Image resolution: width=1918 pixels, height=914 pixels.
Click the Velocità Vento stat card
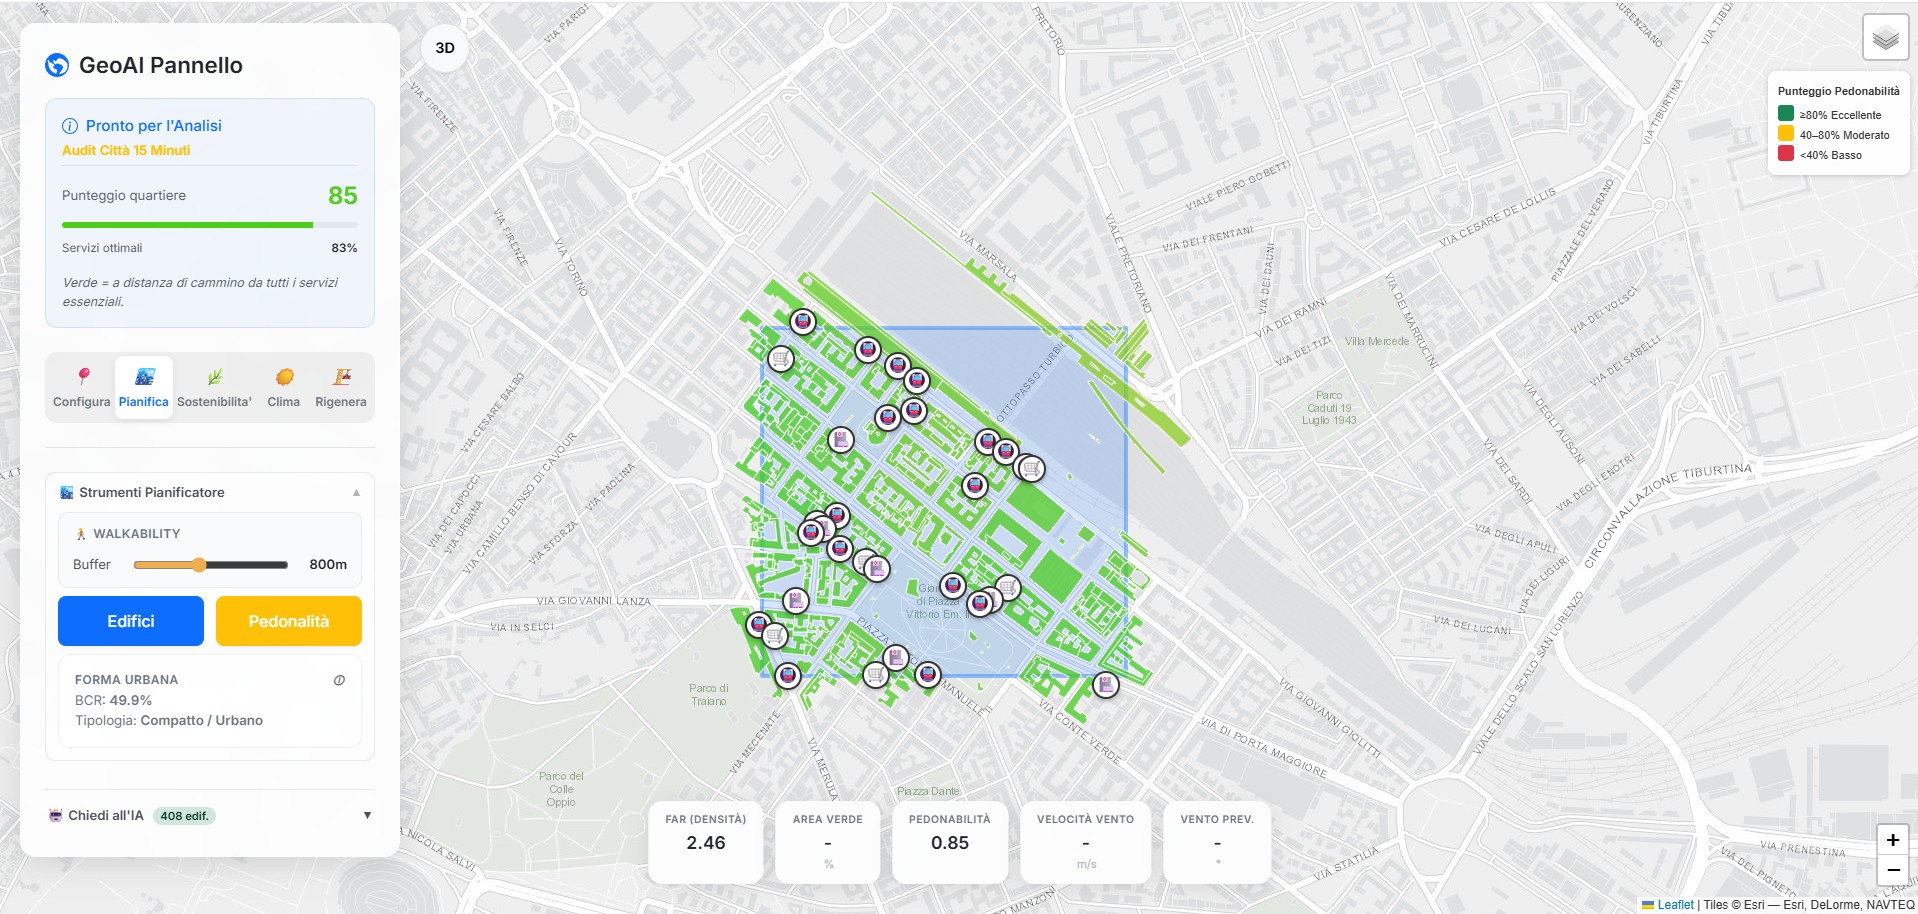click(1086, 842)
